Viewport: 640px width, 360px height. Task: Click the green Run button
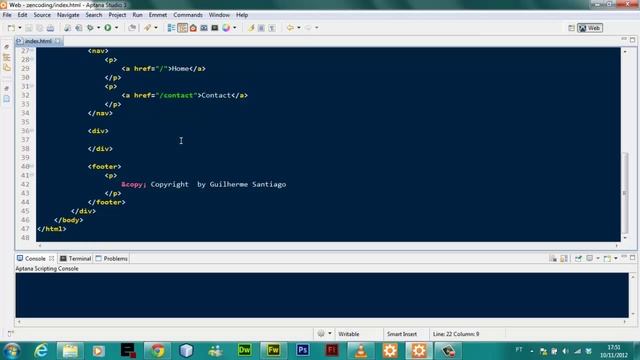point(108,28)
